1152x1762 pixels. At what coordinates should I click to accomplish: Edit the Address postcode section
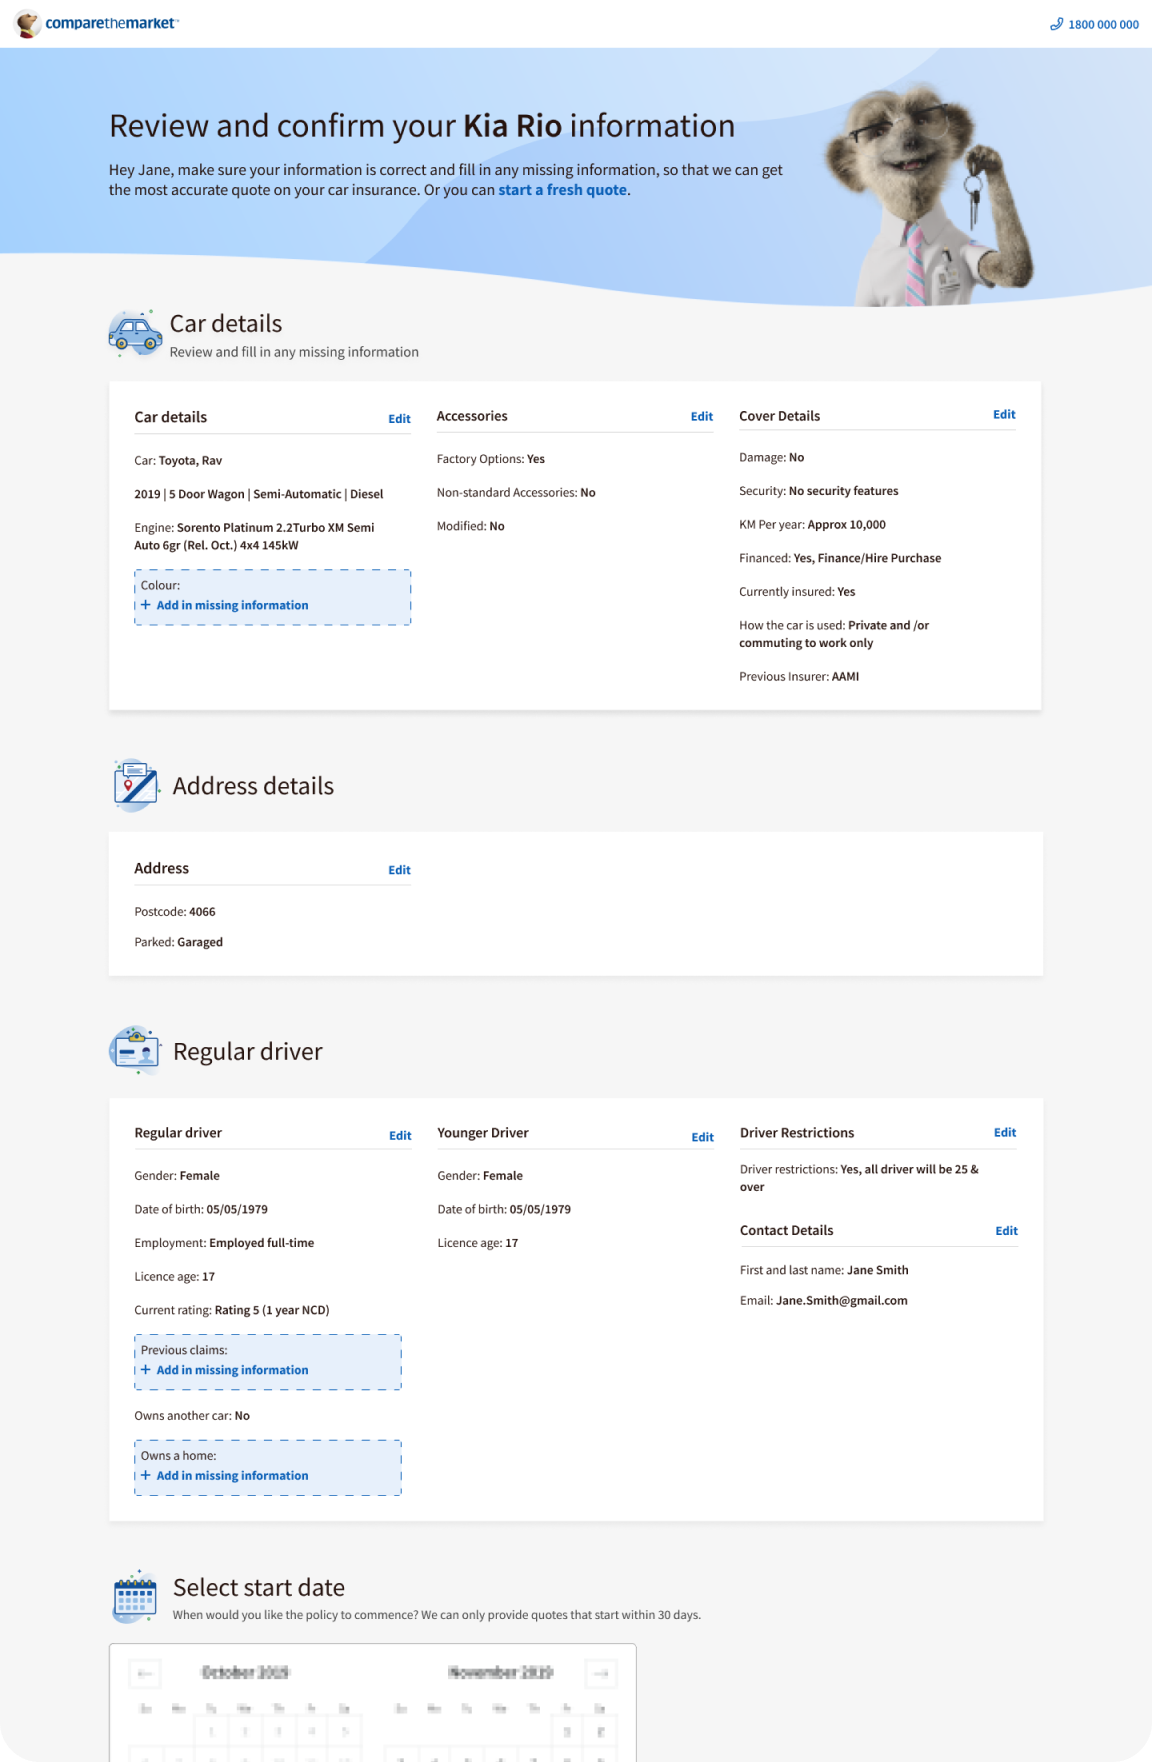(399, 870)
